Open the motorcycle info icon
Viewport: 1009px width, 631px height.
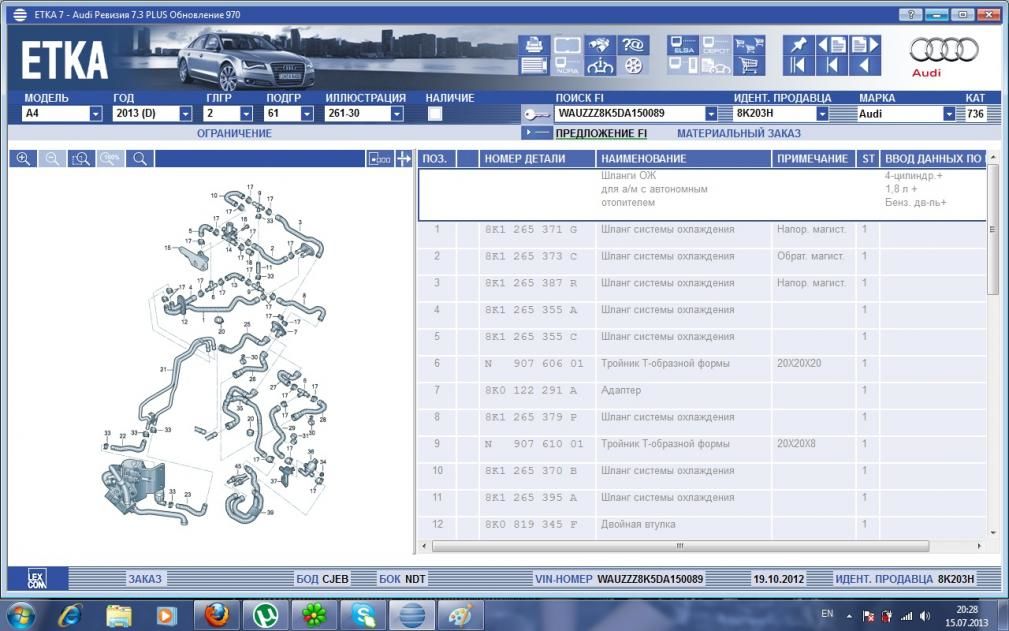(x=600, y=66)
